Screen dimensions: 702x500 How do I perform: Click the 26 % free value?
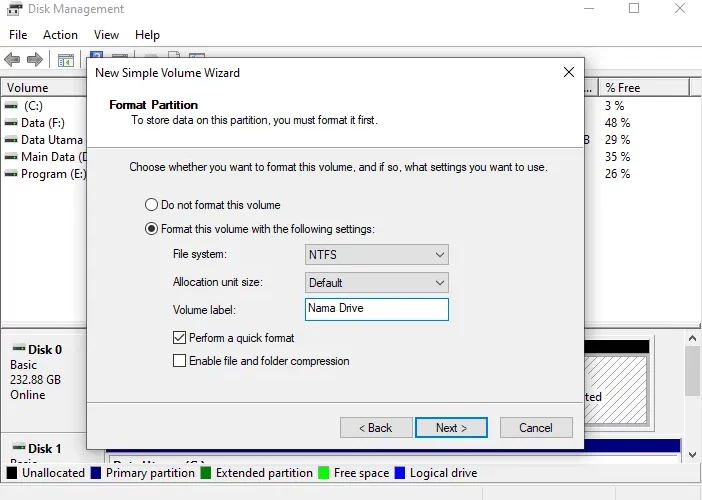[x=617, y=174]
